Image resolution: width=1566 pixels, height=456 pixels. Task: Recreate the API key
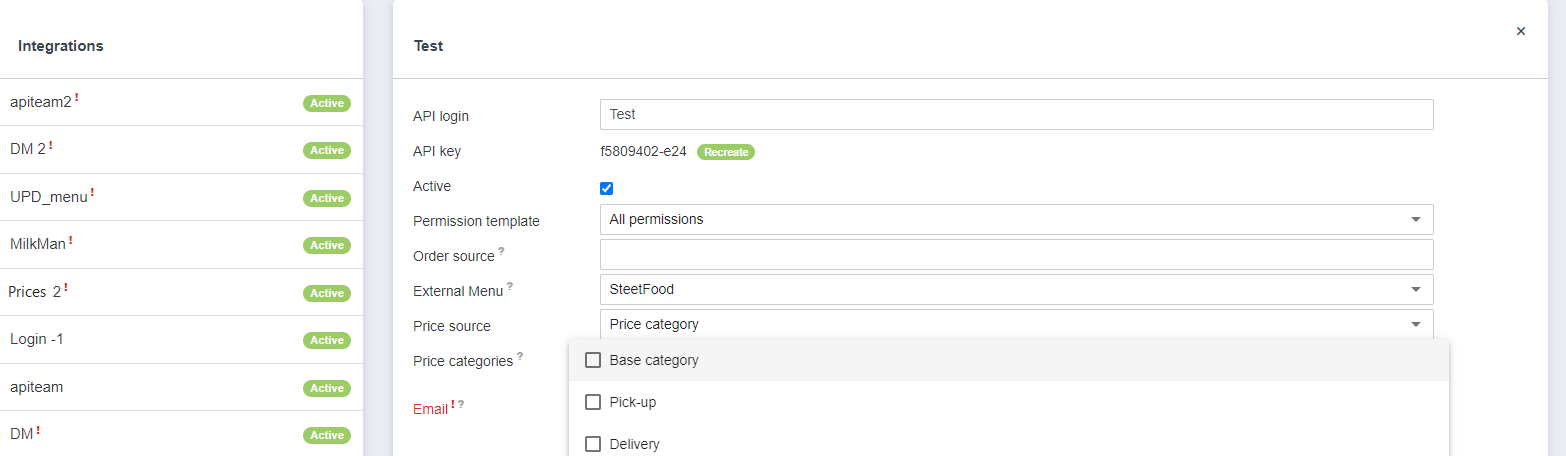click(x=725, y=152)
